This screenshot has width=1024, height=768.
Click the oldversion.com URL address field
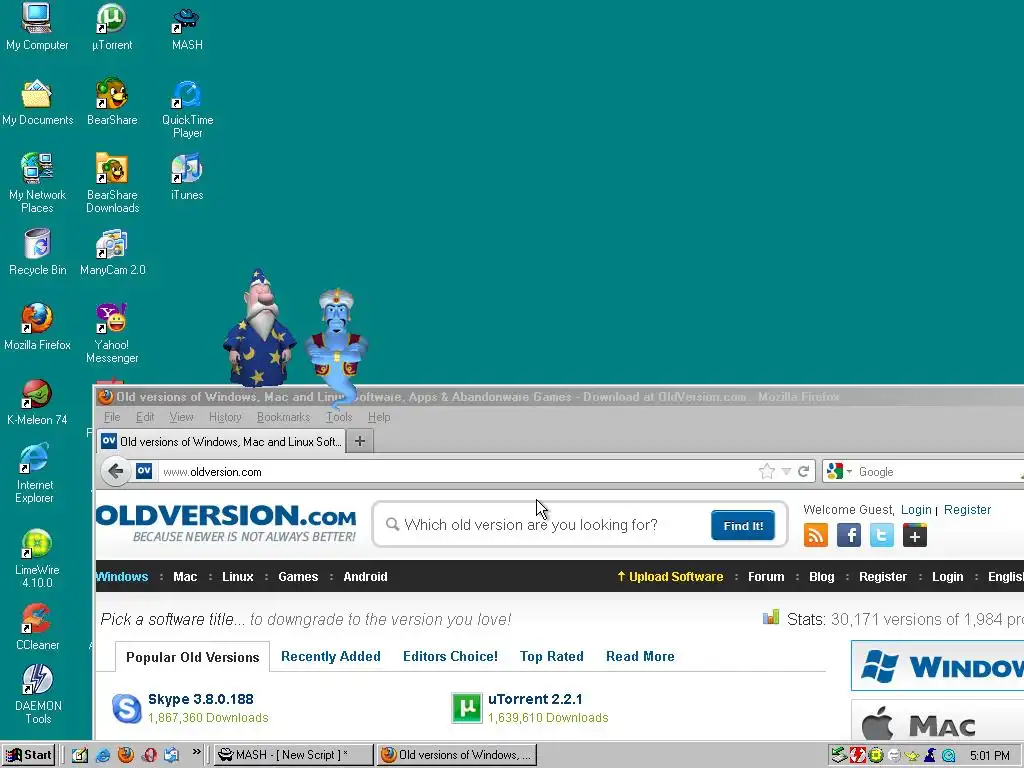click(x=457, y=472)
